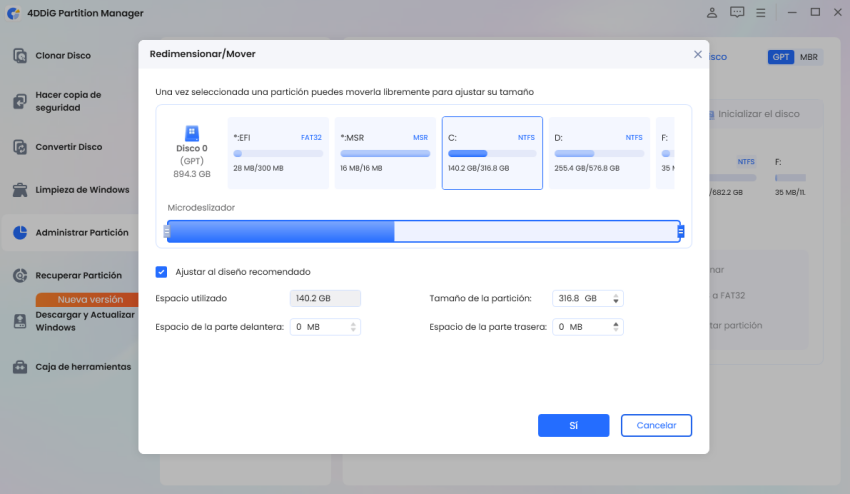The image size is (850, 494).
Task: Click the Clonar Disco sidebar icon
Action: tap(20, 55)
